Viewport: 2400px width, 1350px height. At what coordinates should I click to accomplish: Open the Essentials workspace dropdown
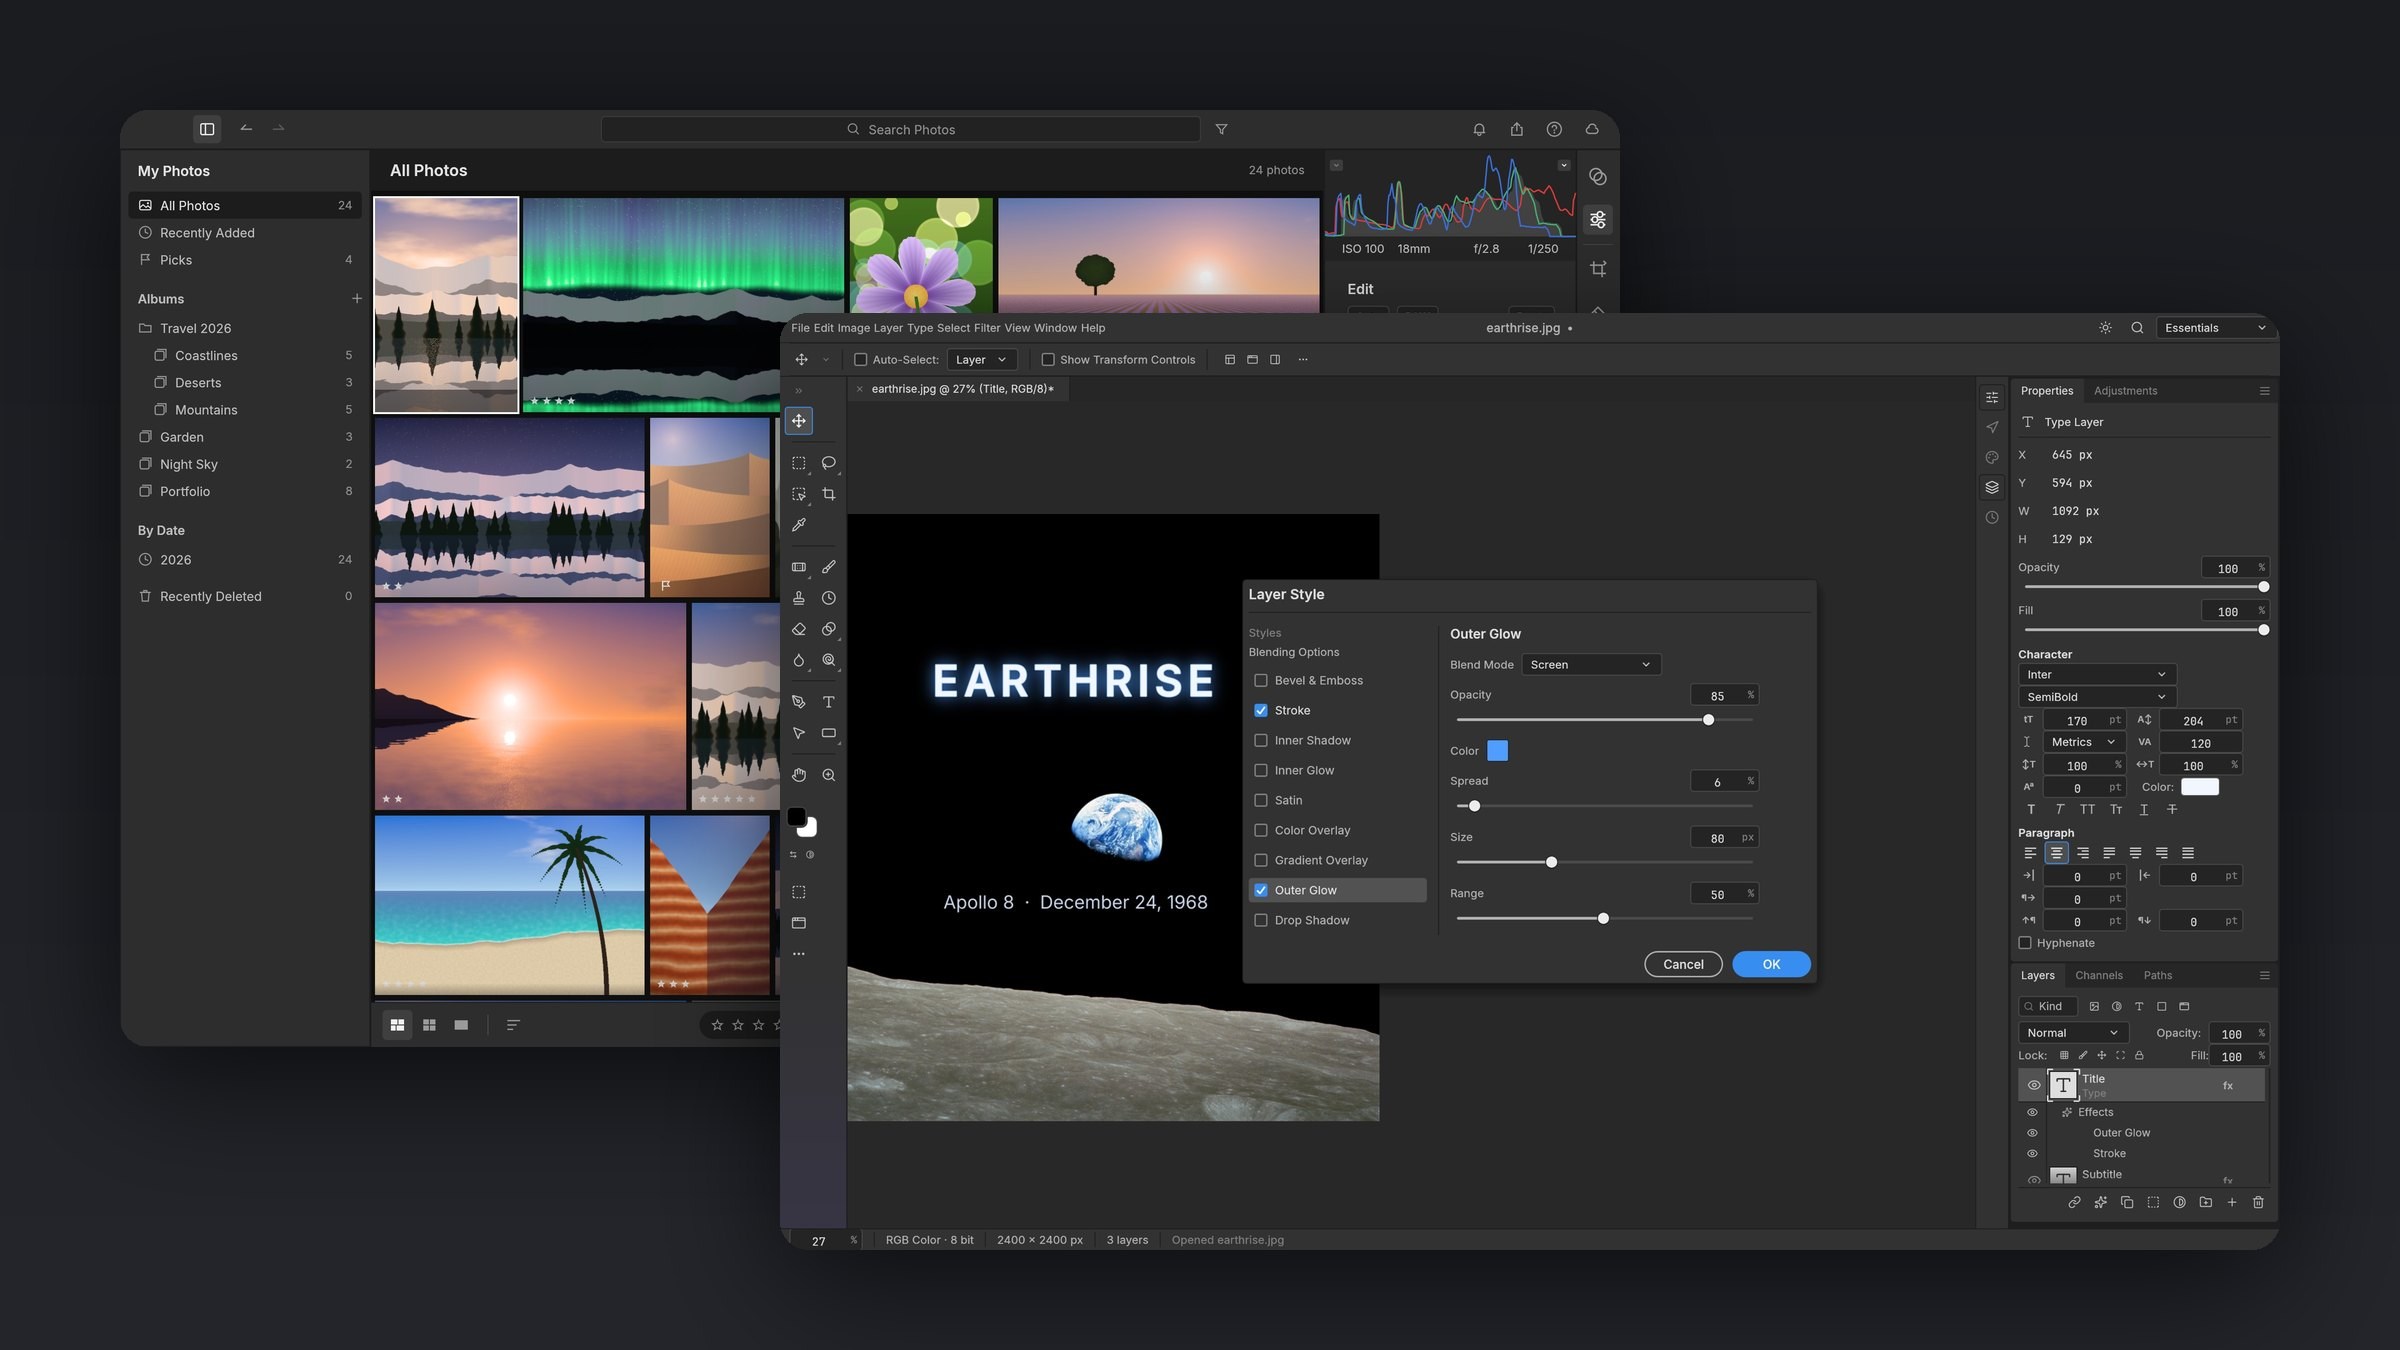coord(2215,328)
